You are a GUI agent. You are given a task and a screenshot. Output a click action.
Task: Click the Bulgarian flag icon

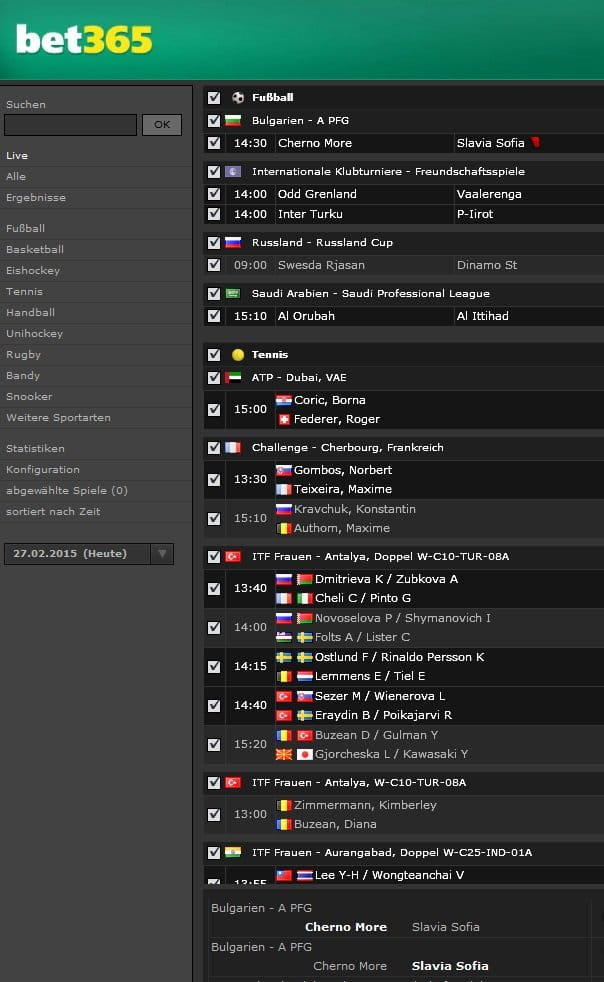point(233,120)
